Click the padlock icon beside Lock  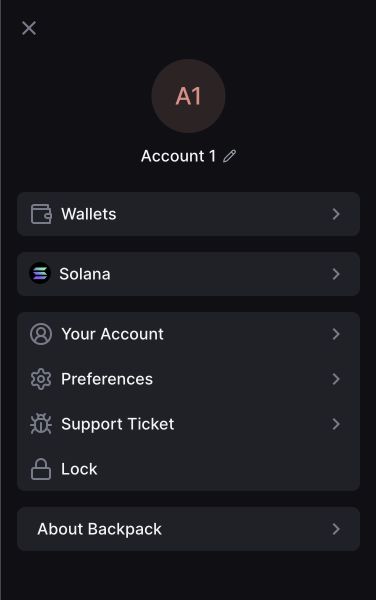pos(41,469)
